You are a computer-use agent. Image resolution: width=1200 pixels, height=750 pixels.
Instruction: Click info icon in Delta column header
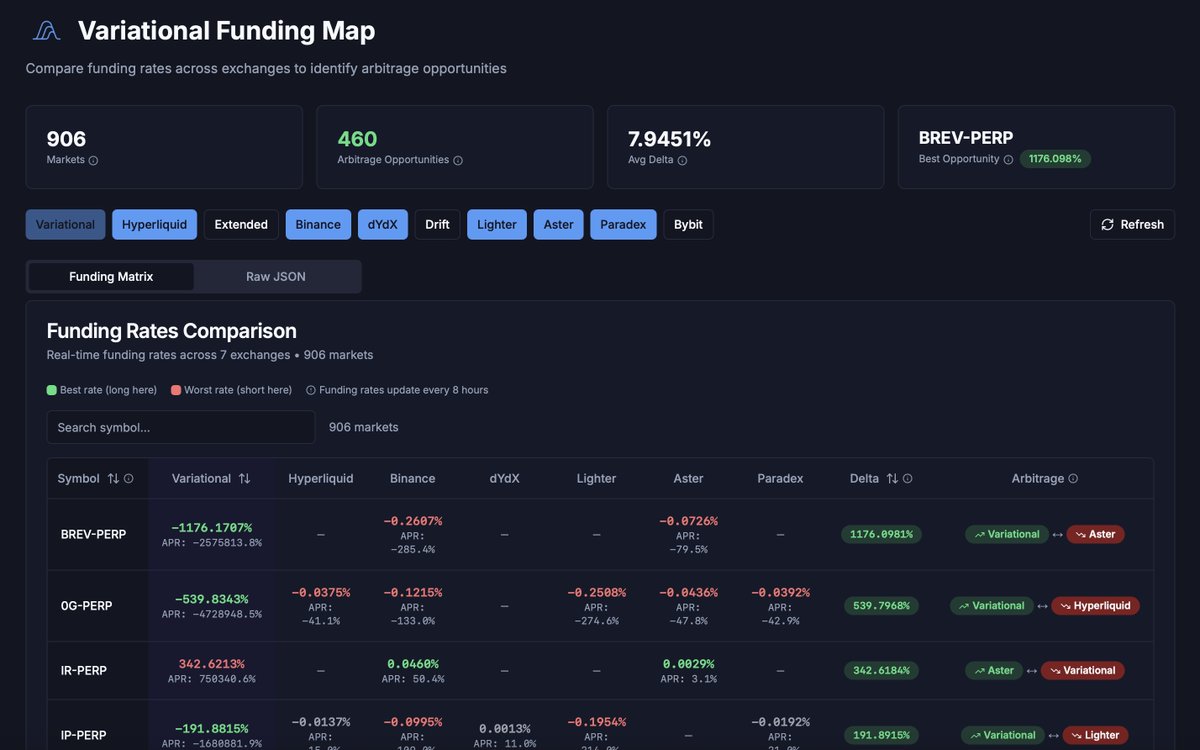[x=907, y=479]
